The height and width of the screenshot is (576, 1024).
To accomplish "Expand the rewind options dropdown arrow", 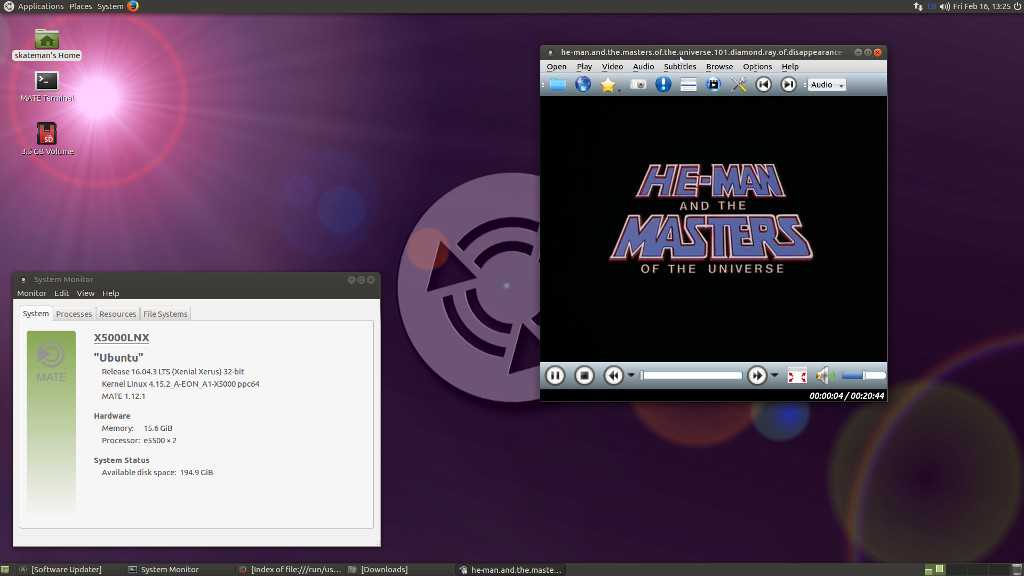I will coord(631,376).
